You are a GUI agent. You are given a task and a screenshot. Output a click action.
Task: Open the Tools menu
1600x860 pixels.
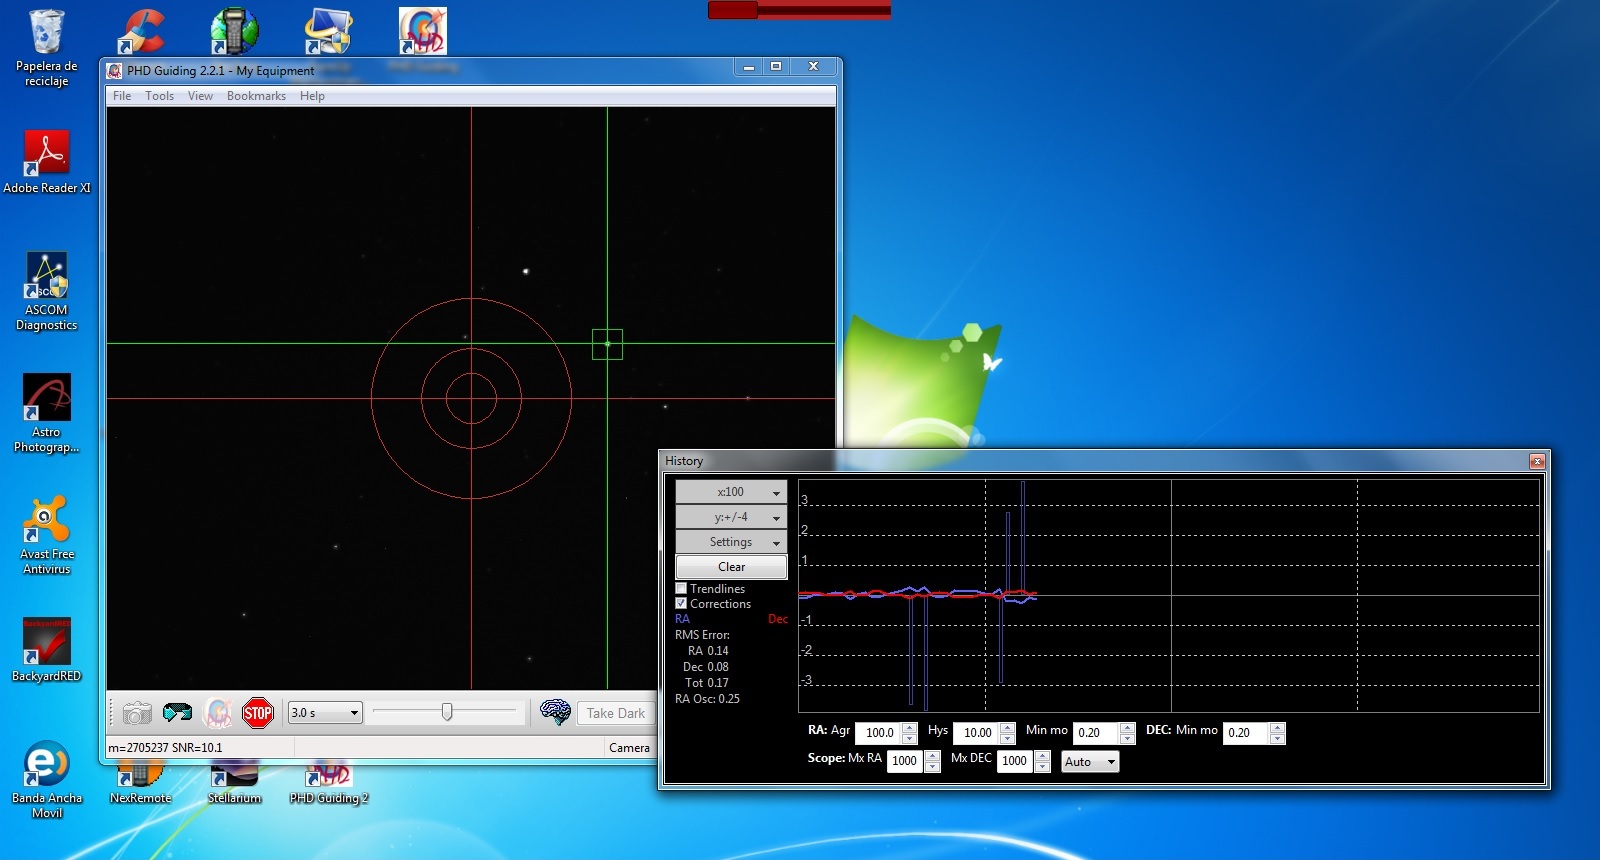[159, 96]
